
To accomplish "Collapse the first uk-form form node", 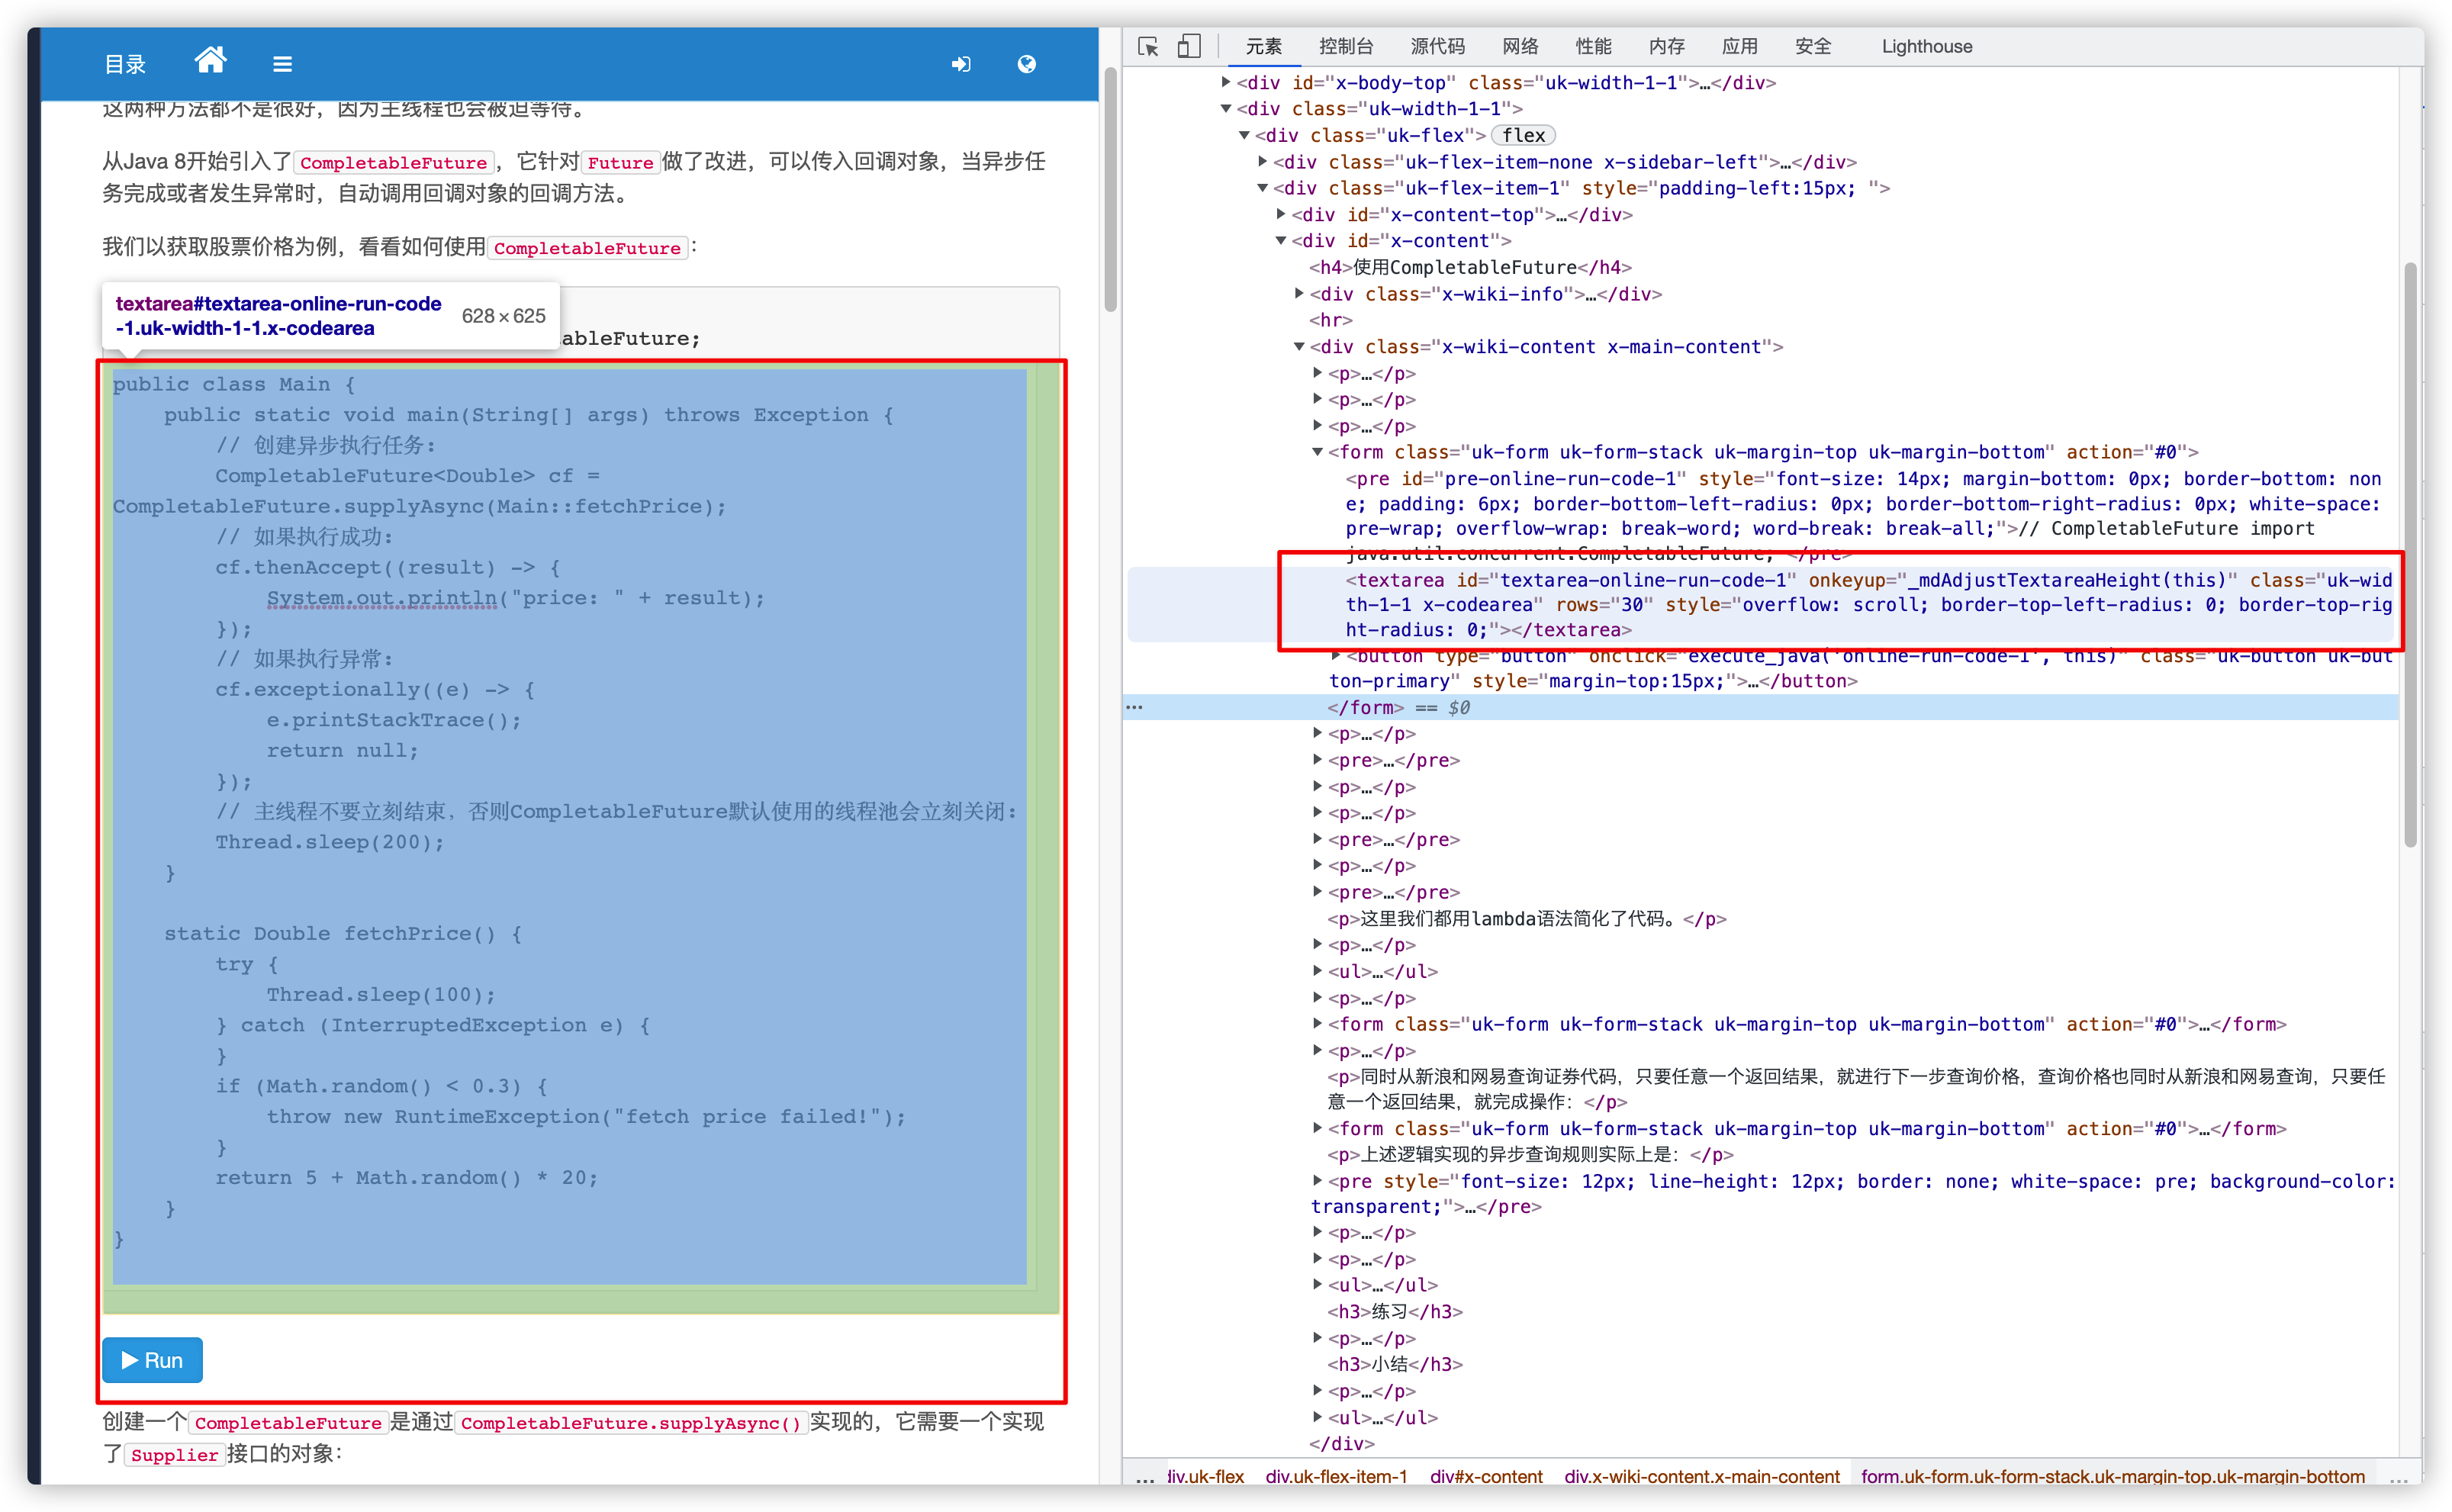I will pos(1317,452).
